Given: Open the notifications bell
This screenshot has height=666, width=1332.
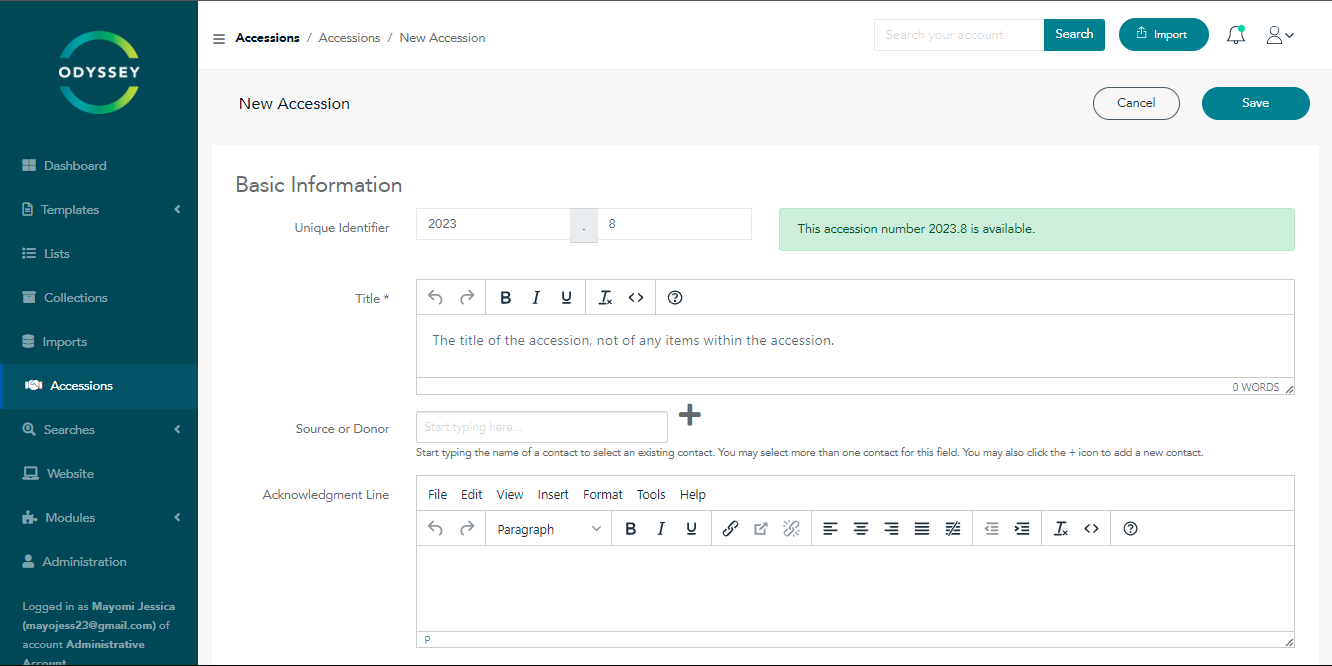Looking at the screenshot, I should 1237,35.
